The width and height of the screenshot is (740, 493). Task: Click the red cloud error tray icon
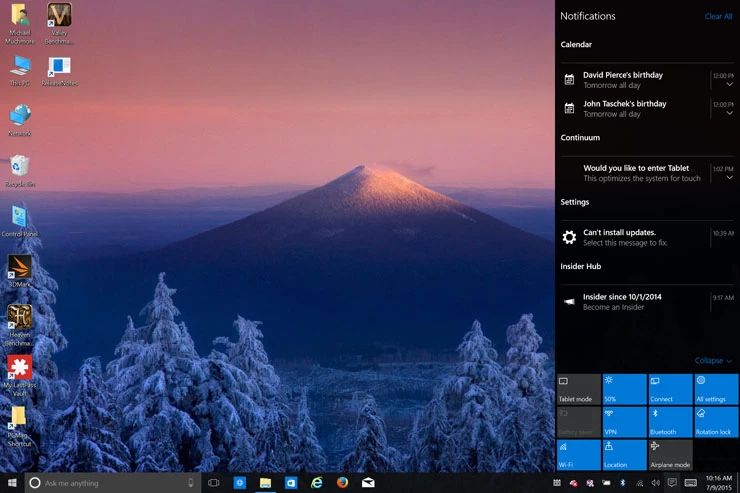(x=573, y=483)
